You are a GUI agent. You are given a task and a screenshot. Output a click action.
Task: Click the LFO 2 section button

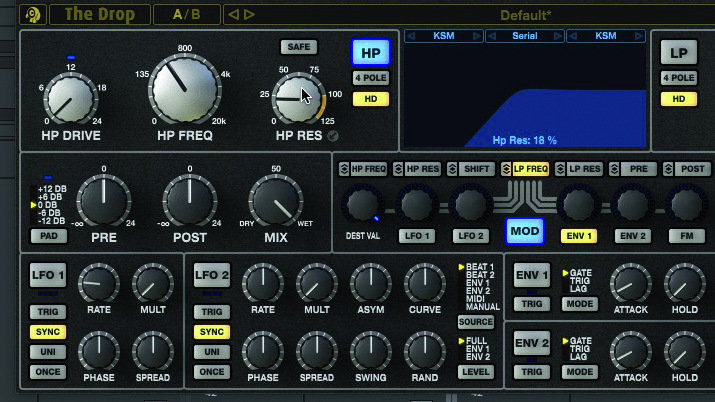212,275
